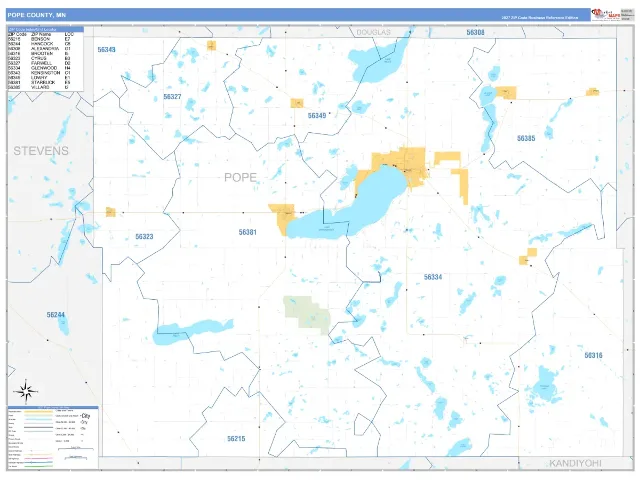Click the ALEXANDRIA row in ZIP index
This screenshot has width=640, height=480.
pyautogui.click(x=40, y=49)
